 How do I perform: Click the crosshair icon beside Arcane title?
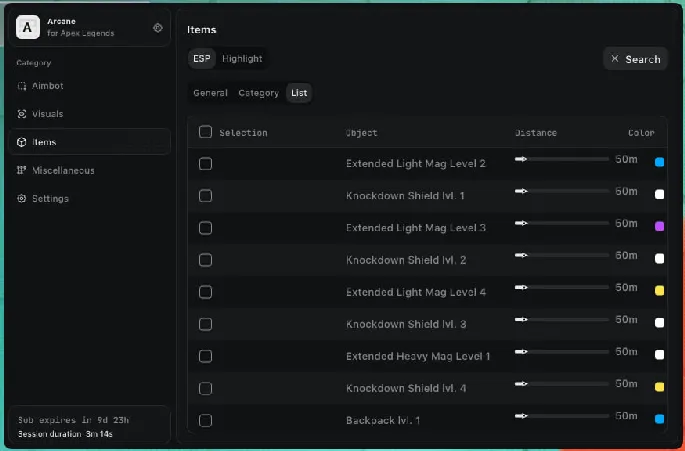click(158, 28)
